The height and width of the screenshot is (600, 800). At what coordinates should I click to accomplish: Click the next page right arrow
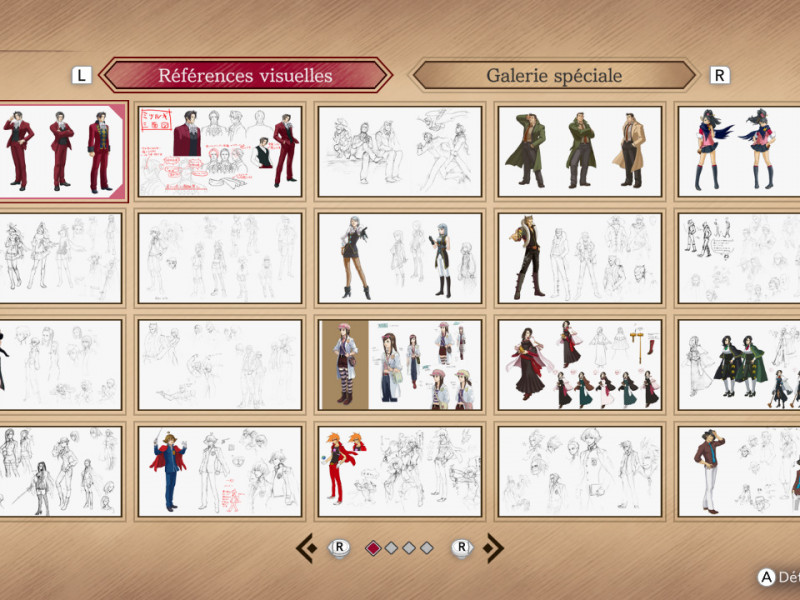click(x=494, y=547)
